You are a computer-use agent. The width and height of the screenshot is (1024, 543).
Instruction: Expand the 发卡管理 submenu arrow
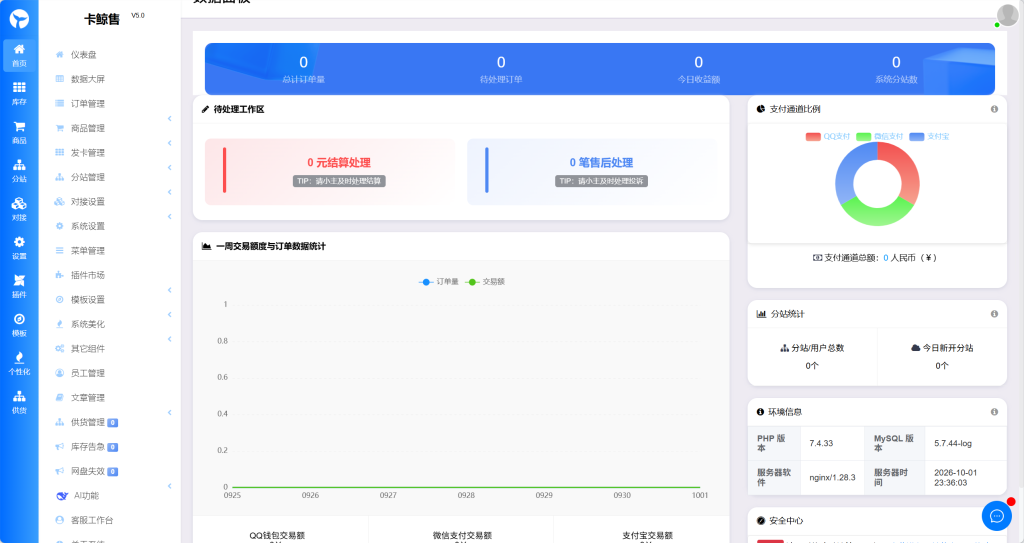point(169,143)
